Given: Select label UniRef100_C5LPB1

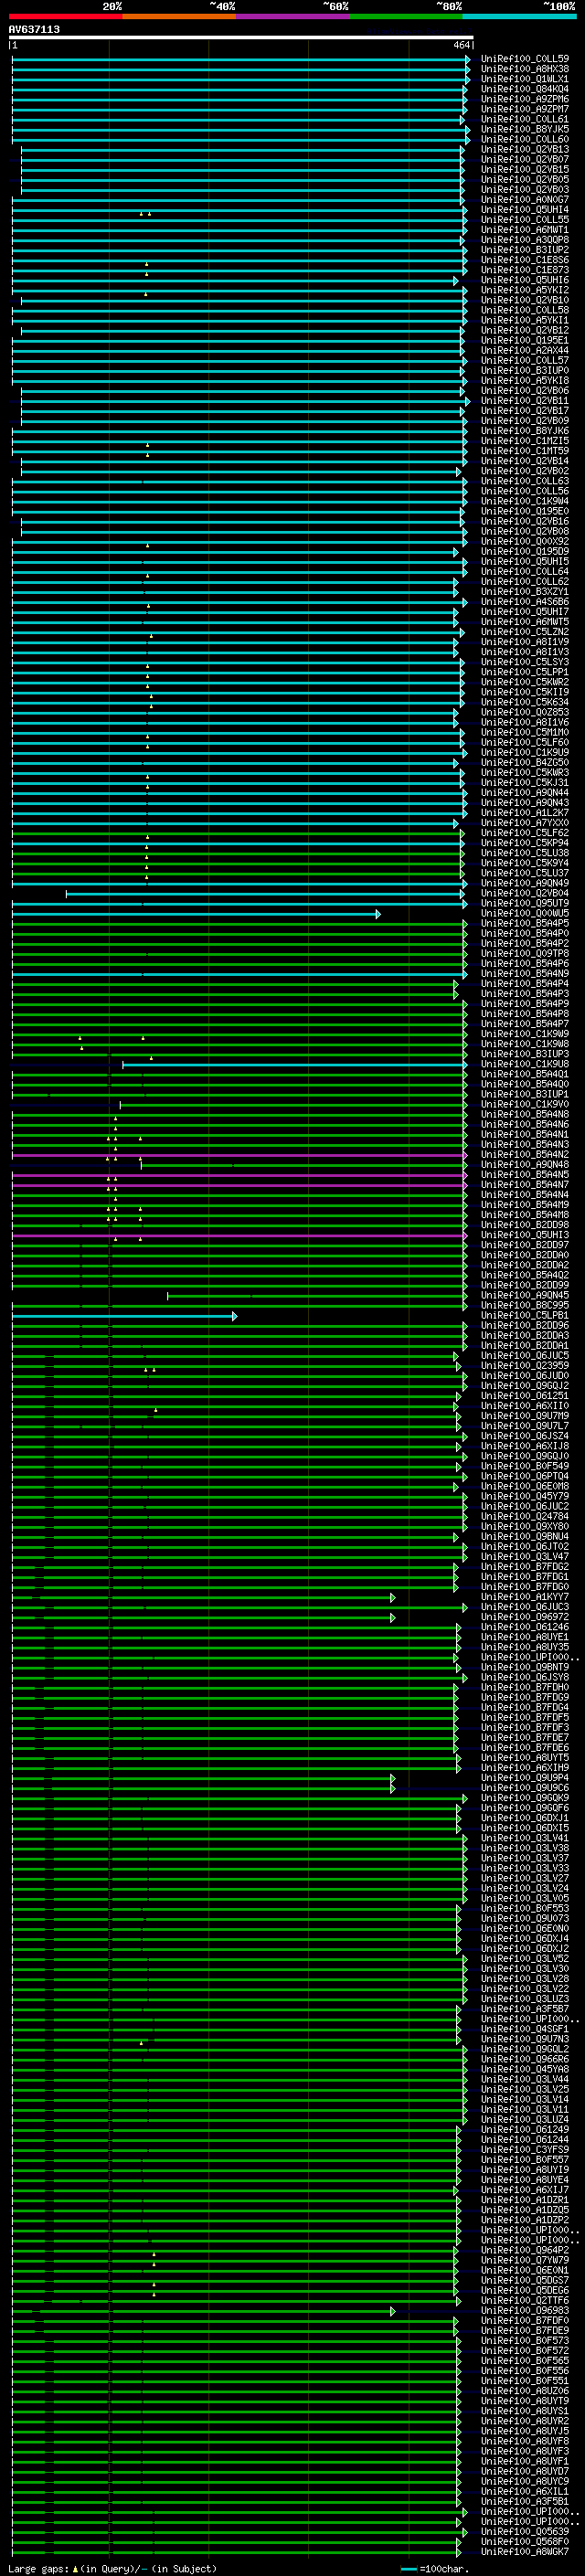Looking at the screenshot, I should [525, 1316].
